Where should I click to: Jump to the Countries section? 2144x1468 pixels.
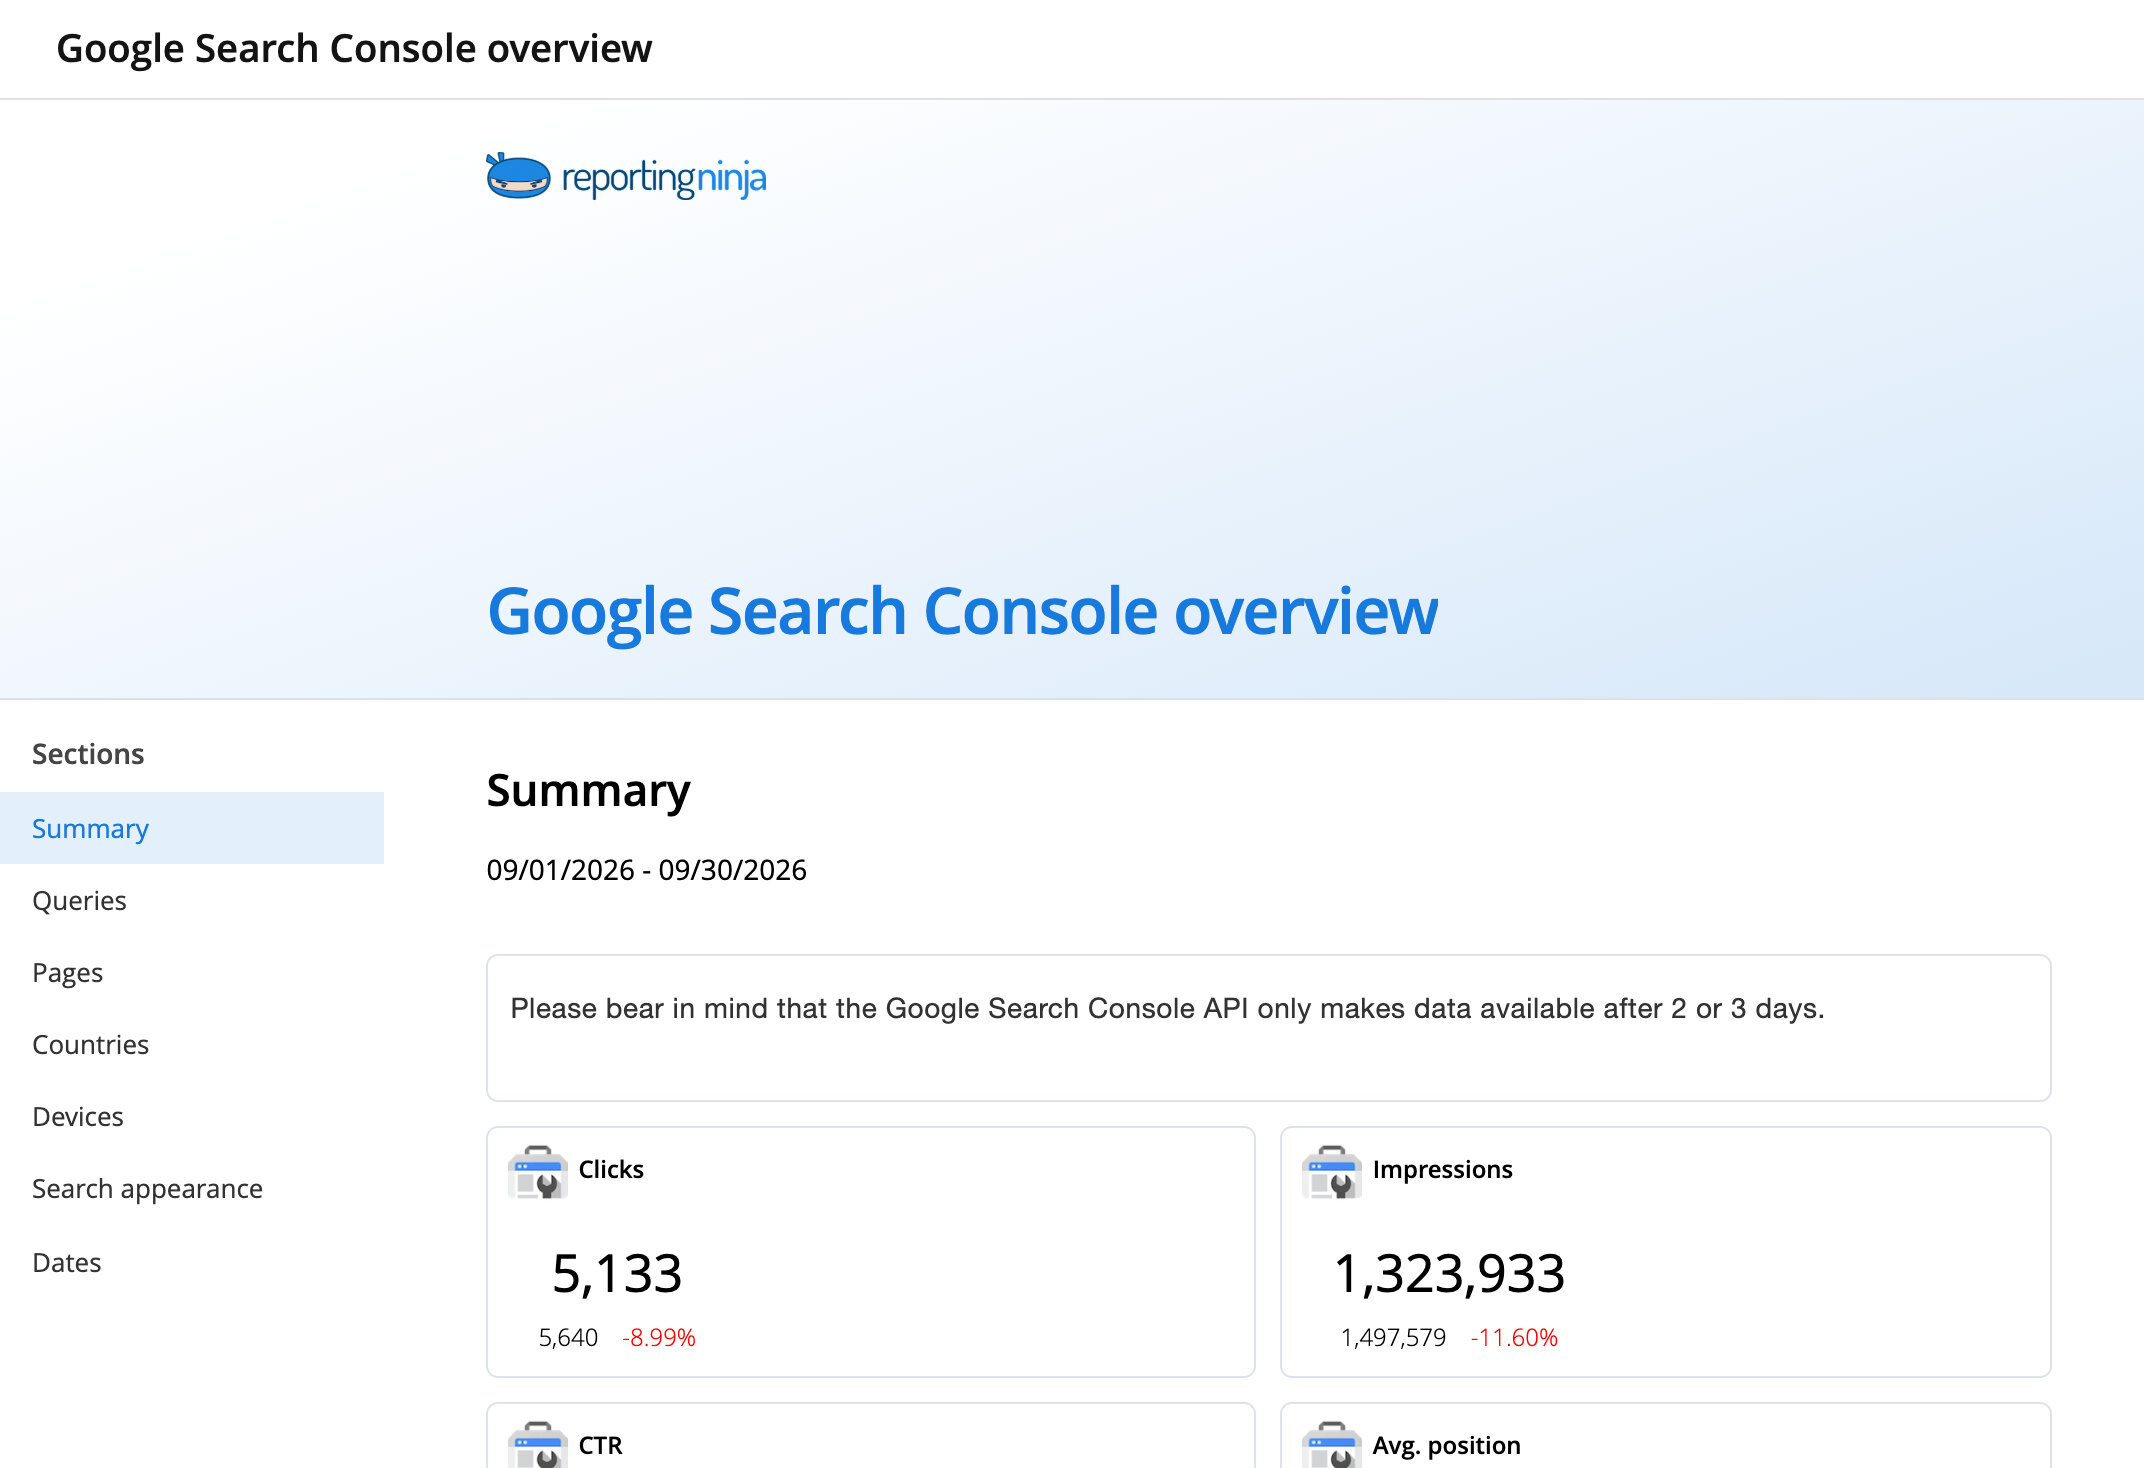click(192, 1044)
